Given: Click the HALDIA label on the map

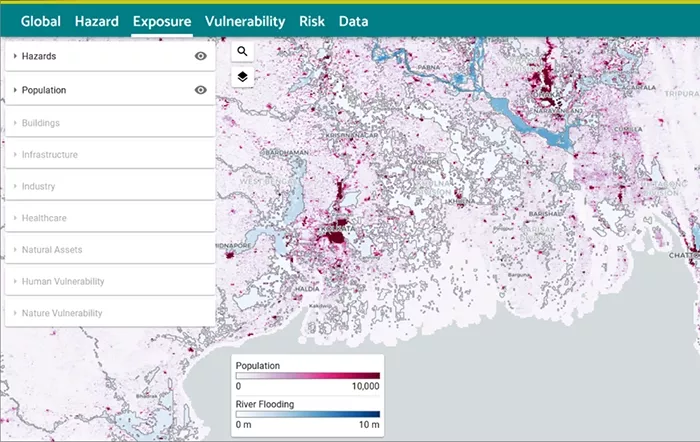Looking at the screenshot, I should click(307, 289).
